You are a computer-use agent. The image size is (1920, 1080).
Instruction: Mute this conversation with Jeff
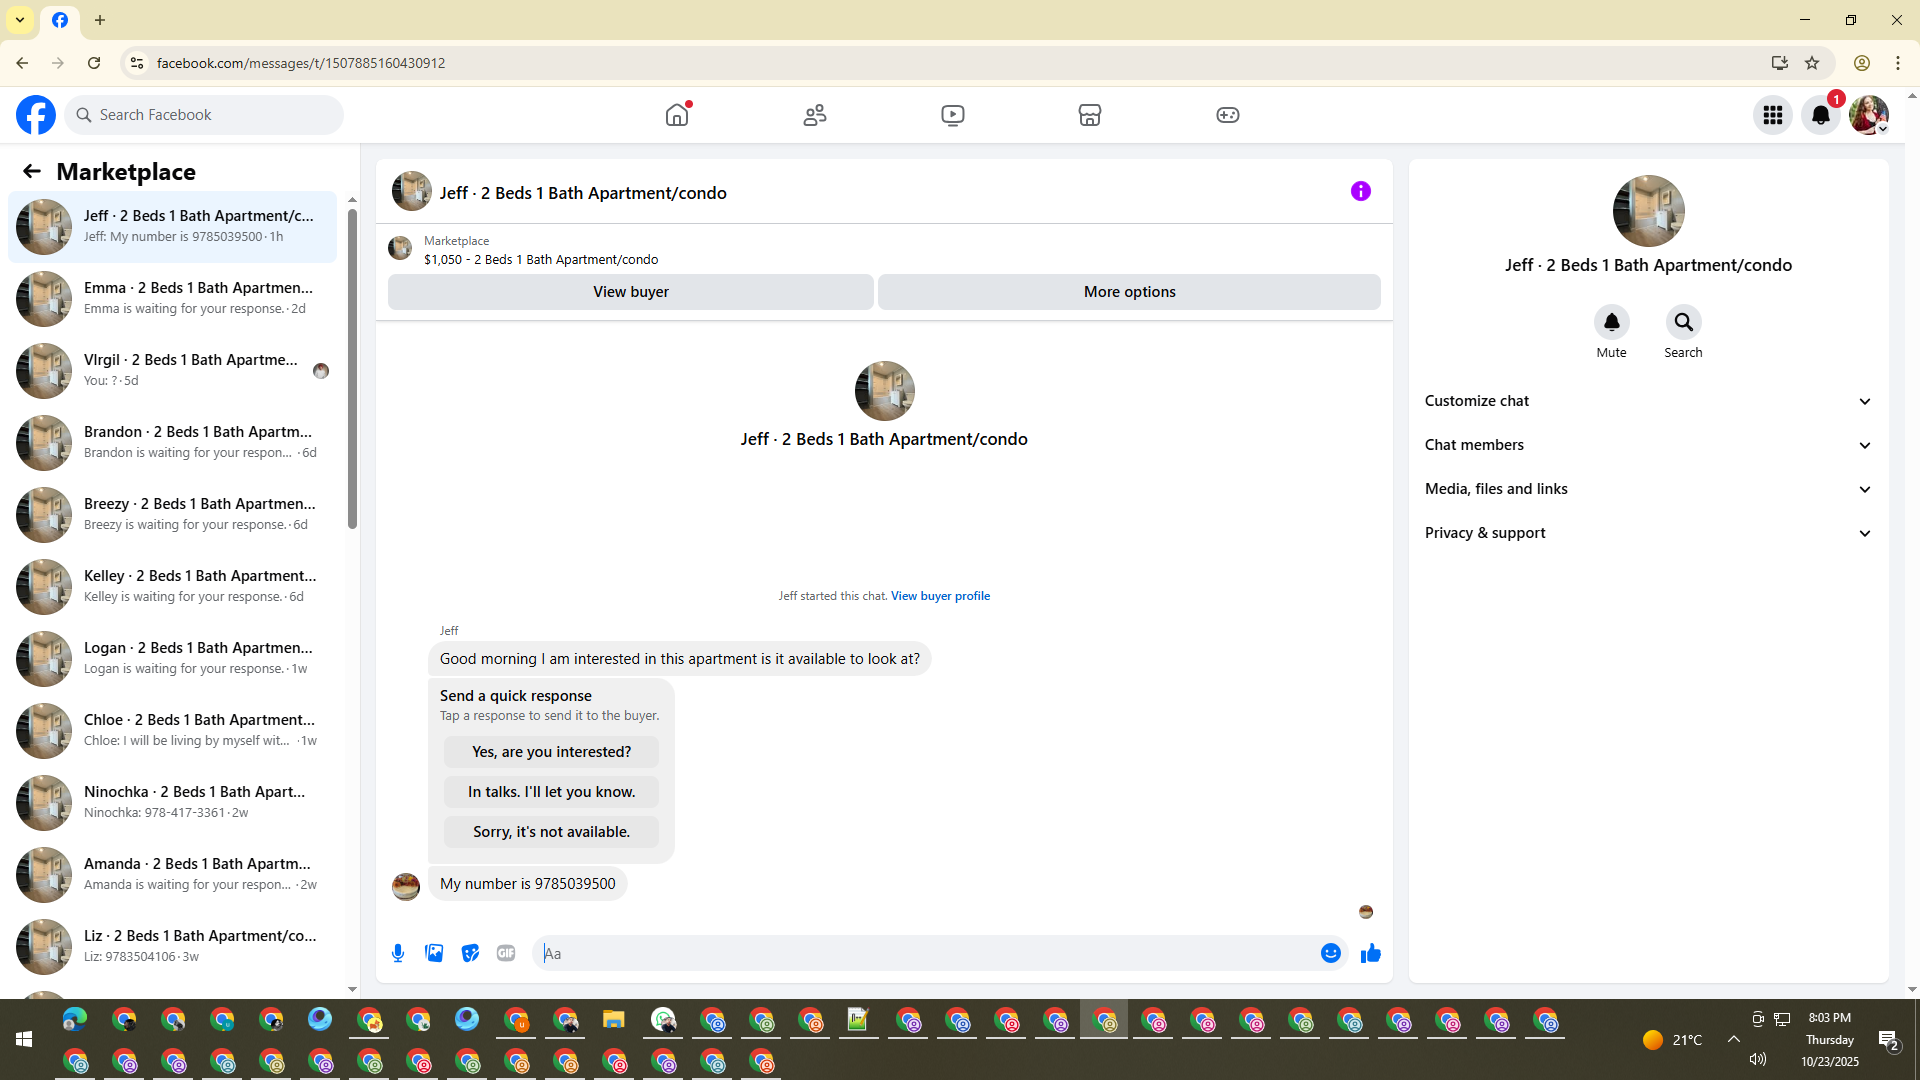(x=1611, y=323)
